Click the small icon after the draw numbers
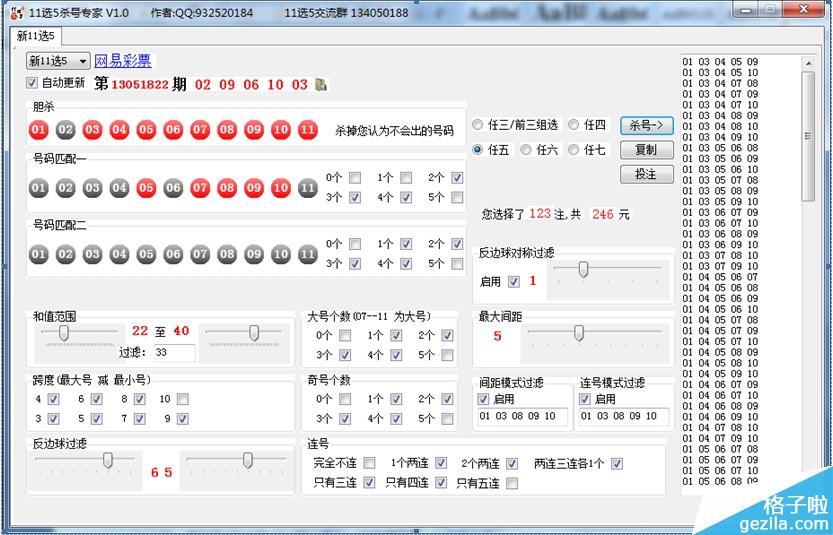The image size is (833, 535). 321,85
